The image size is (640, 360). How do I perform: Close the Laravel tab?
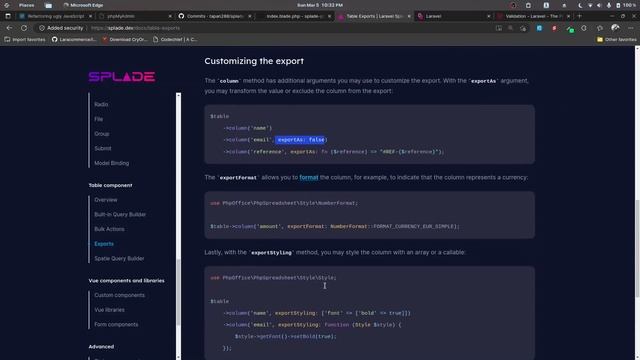tap(488, 16)
